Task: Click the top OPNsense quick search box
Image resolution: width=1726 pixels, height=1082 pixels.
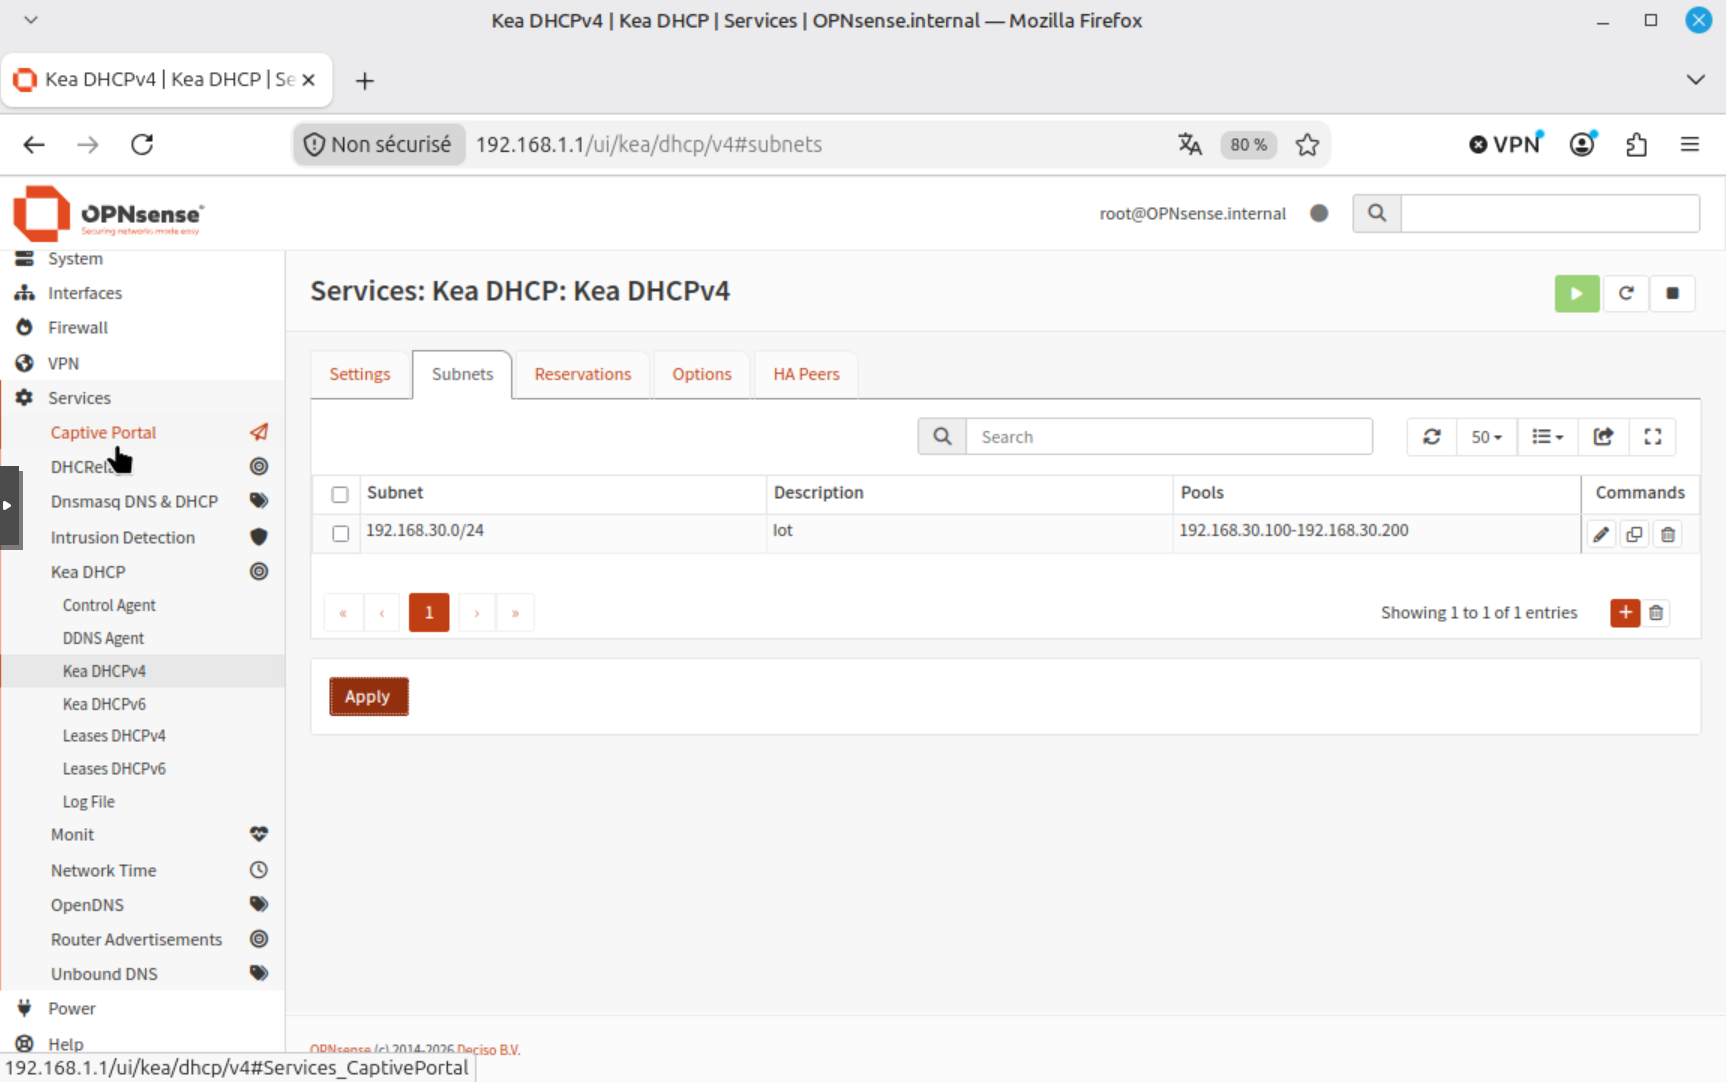Action: [1550, 213]
